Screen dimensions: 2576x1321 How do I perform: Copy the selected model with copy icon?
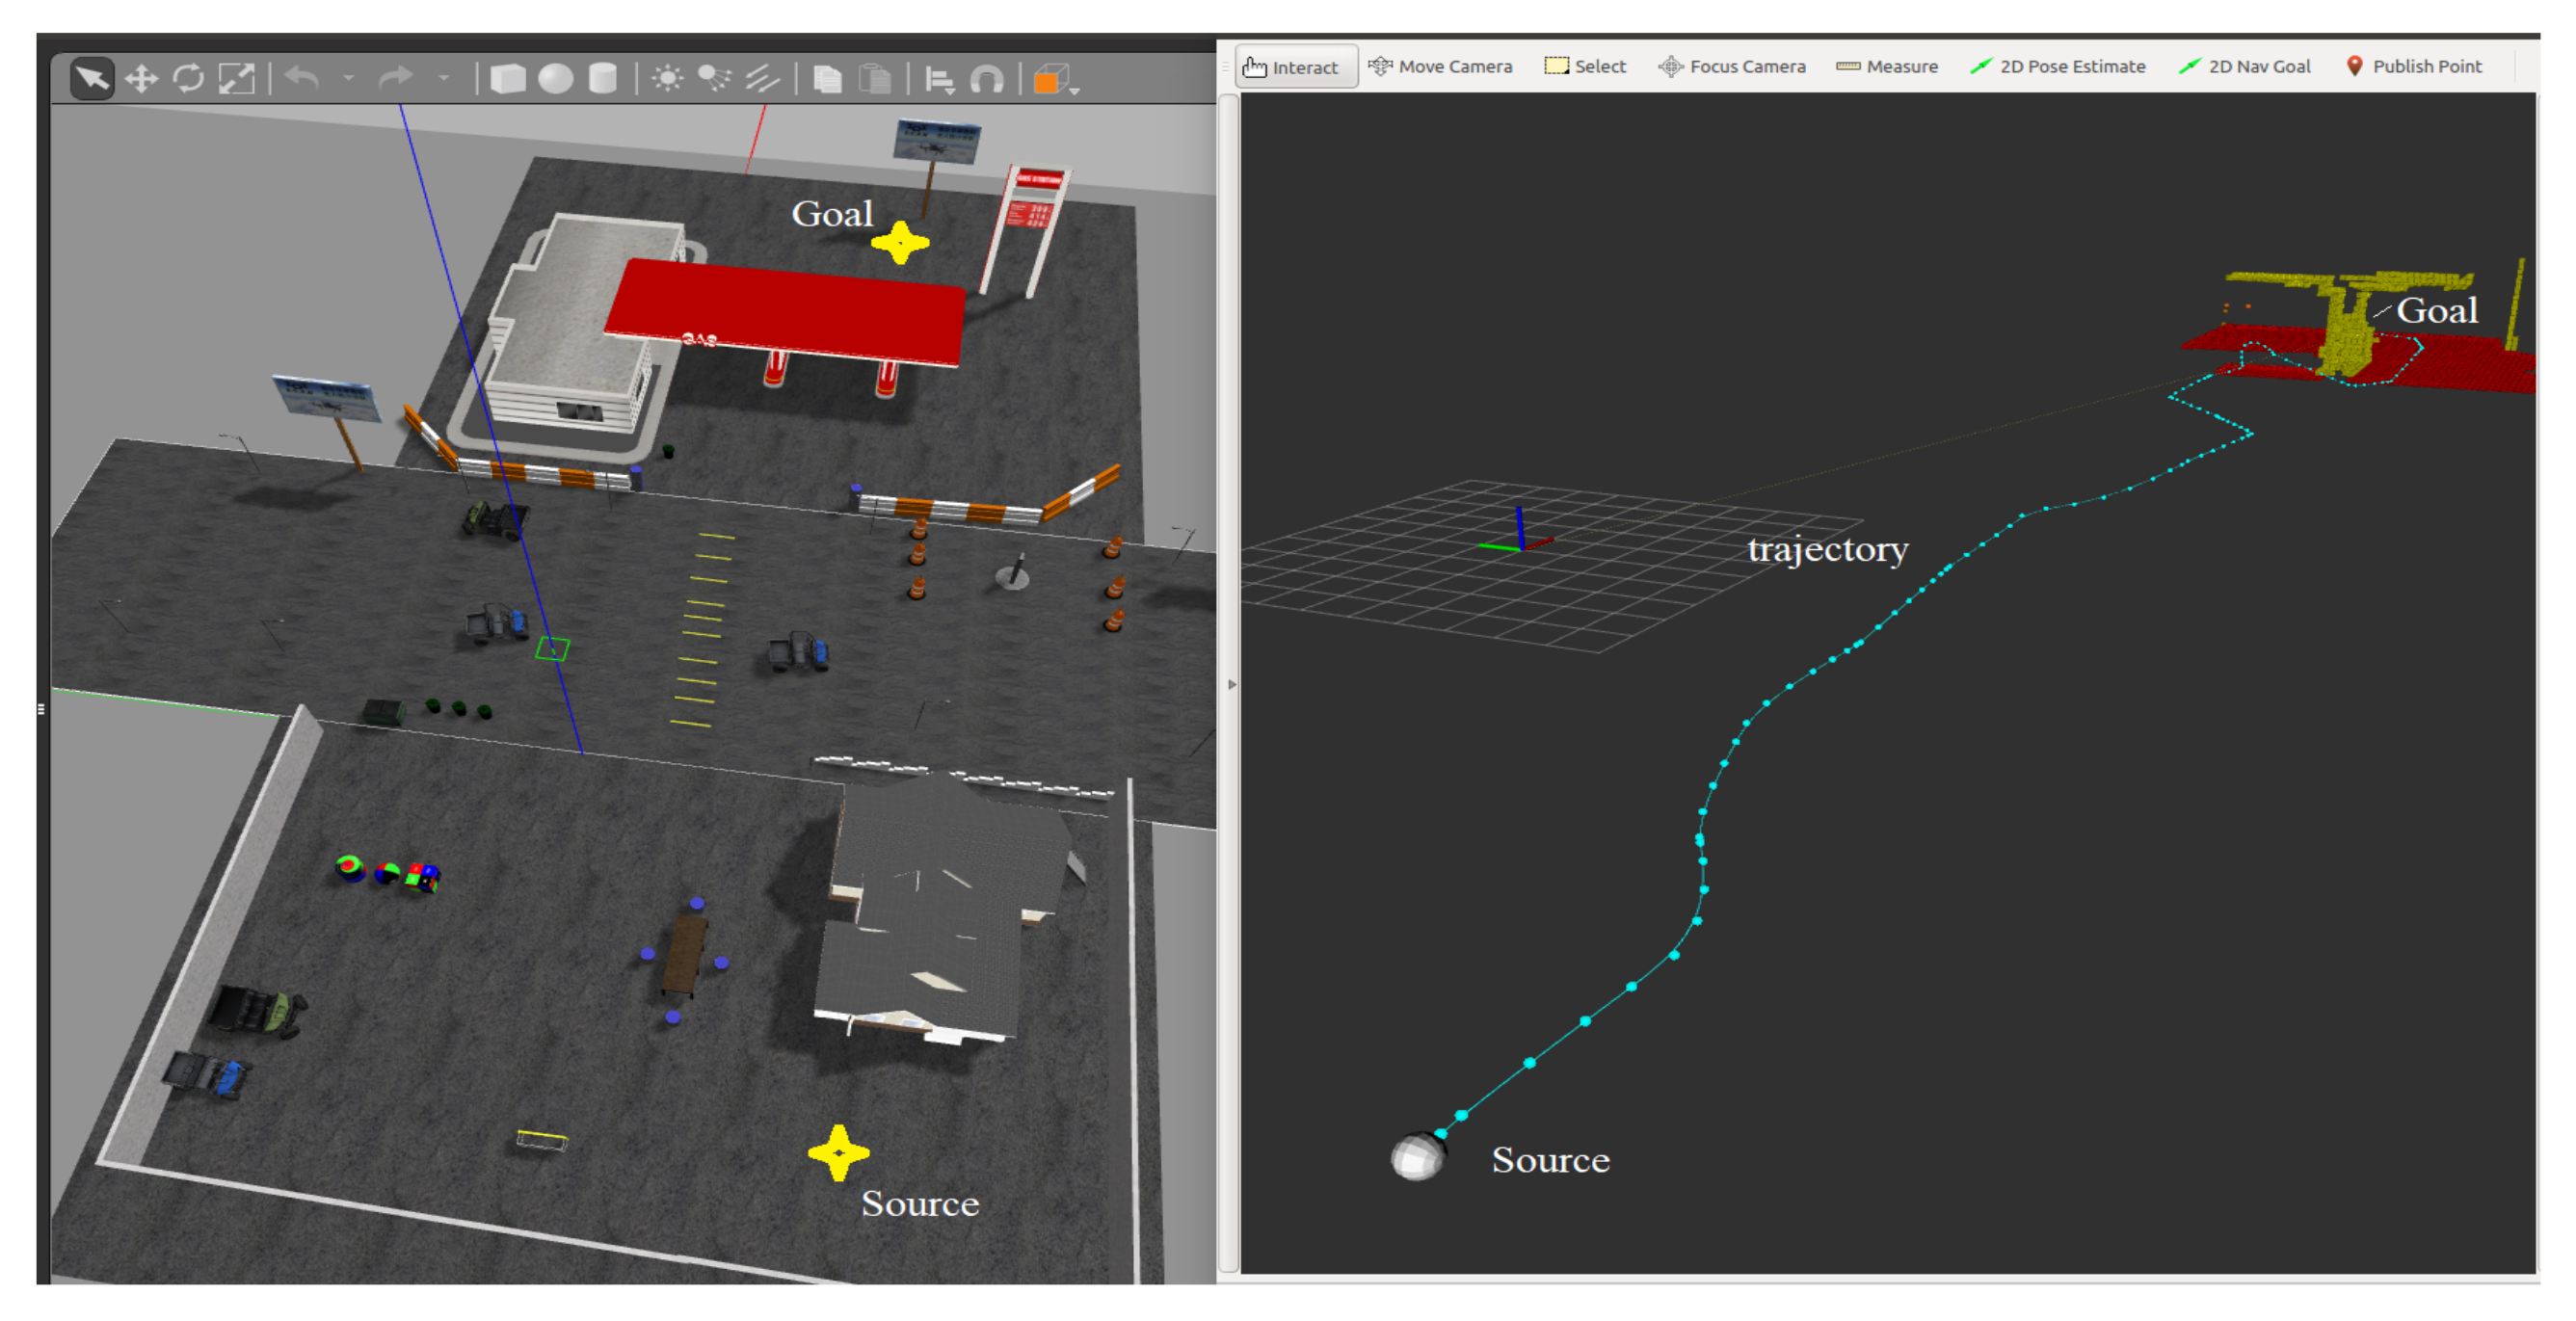point(827,79)
